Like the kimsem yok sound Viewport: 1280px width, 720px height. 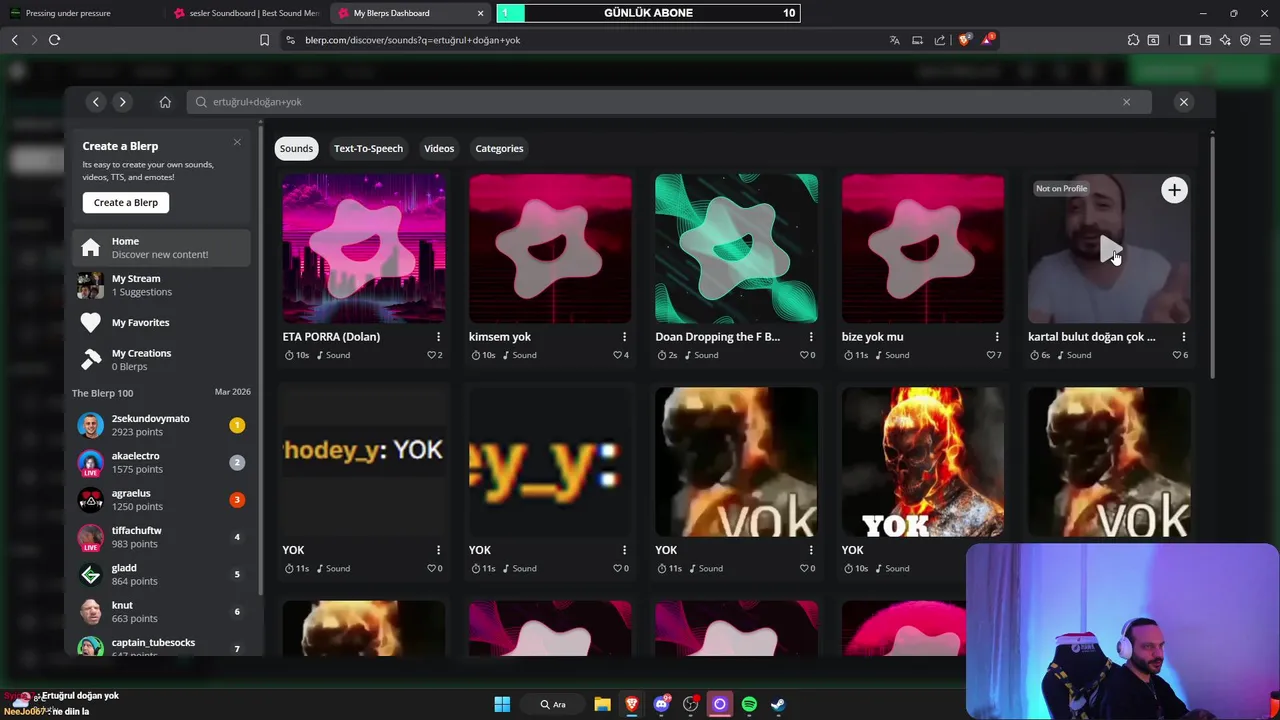(621, 355)
